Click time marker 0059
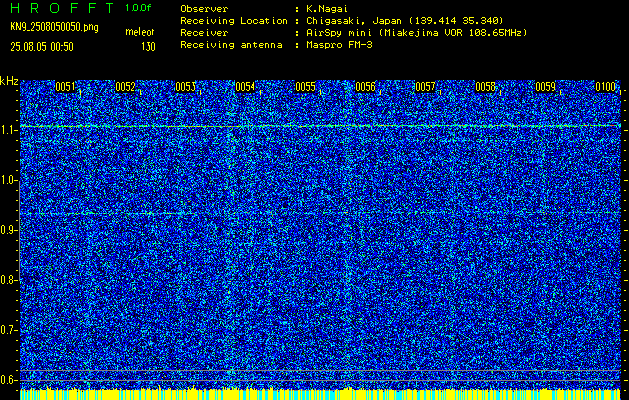This screenshot has height=400, width=629. (546, 87)
